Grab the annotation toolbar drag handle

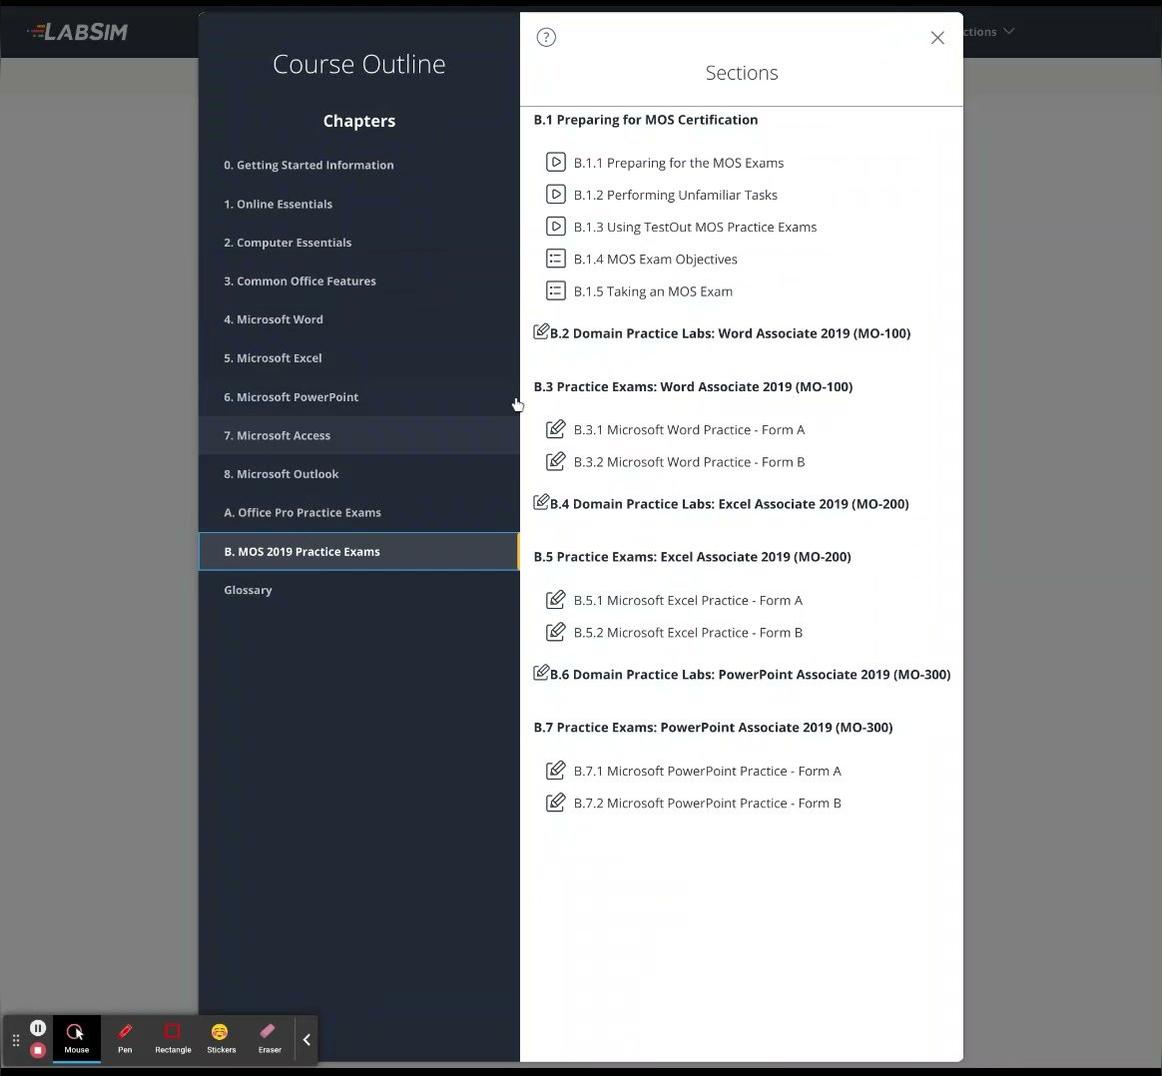point(16,1040)
